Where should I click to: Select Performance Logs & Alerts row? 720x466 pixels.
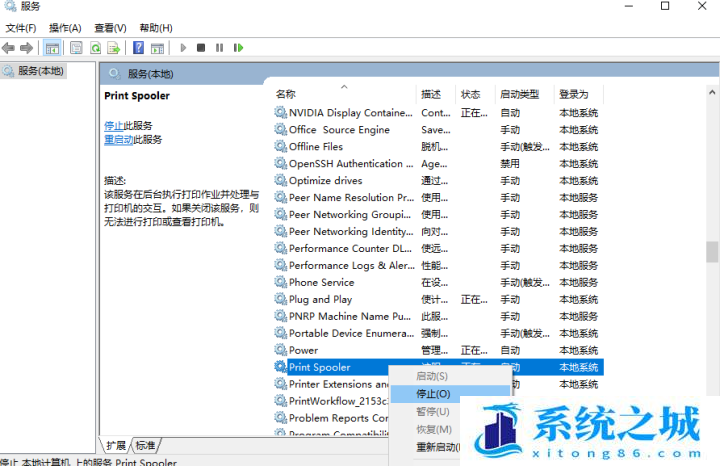[438, 265]
